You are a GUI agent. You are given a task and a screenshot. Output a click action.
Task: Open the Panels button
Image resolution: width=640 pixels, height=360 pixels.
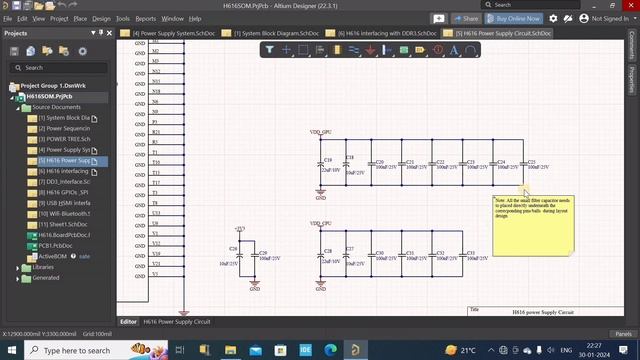pyautogui.click(x=623, y=334)
